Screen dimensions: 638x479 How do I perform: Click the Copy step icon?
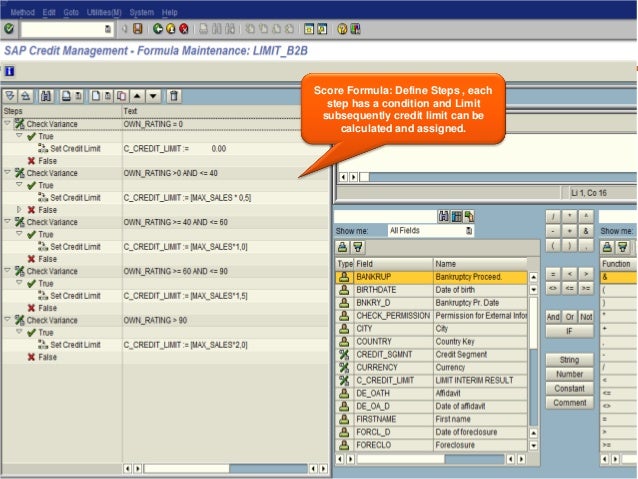[x=121, y=96]
